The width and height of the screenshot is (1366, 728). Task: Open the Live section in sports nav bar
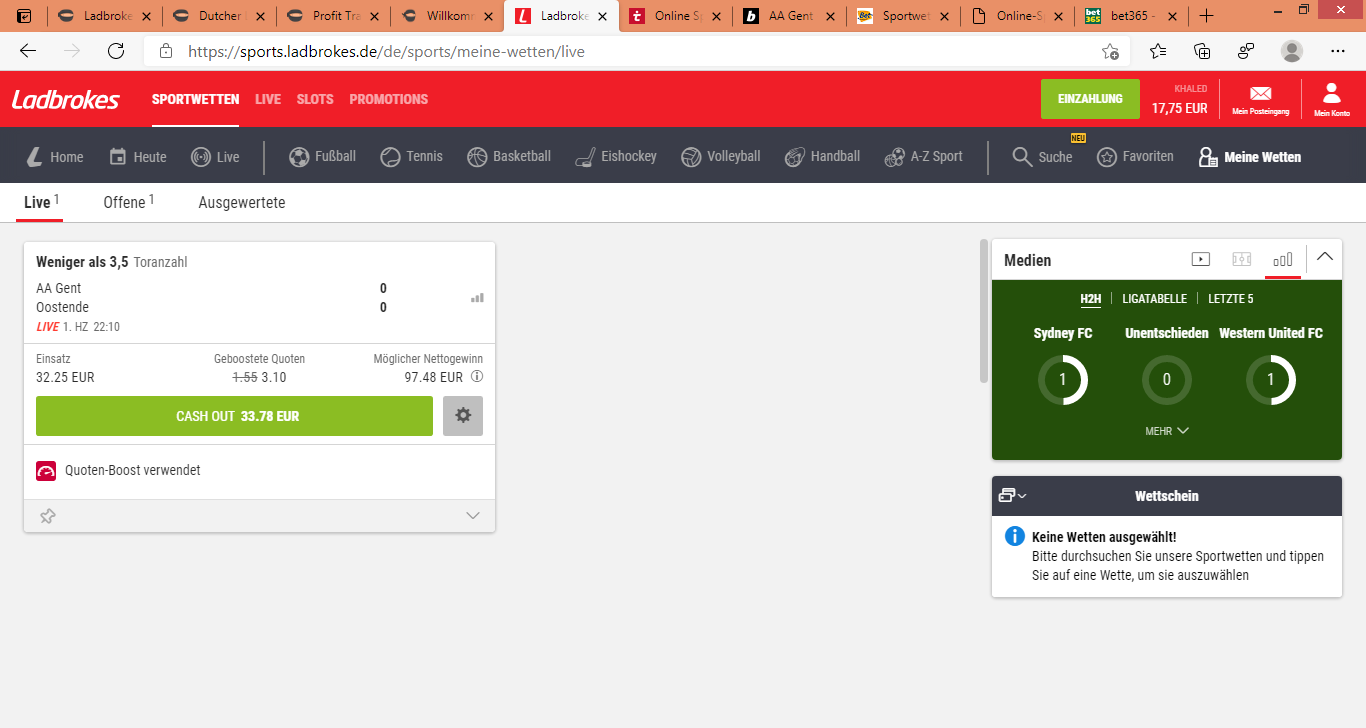point(215,156)
